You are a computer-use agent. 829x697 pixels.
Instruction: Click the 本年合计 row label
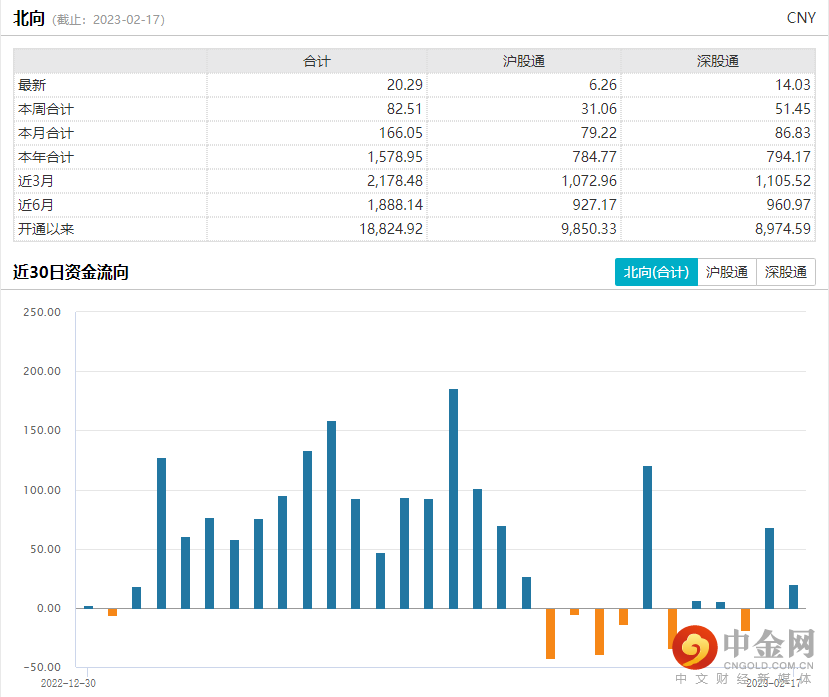(46, 157)
